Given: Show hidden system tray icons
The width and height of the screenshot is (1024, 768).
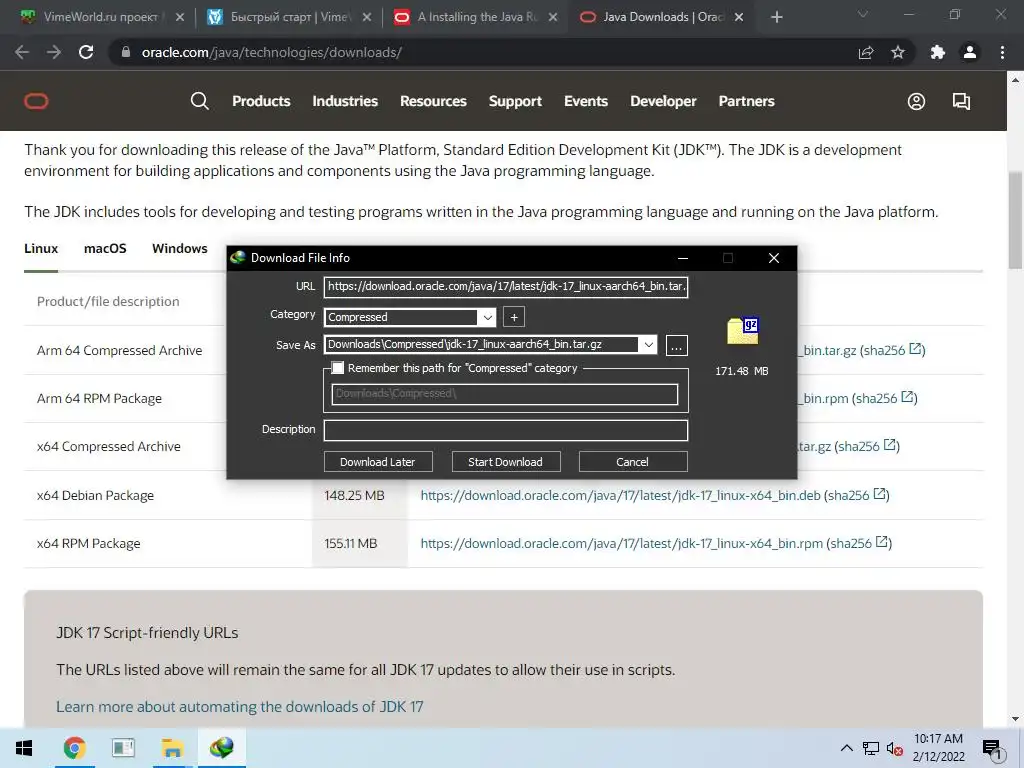Looking at the screenshot, I should [846, 748].
